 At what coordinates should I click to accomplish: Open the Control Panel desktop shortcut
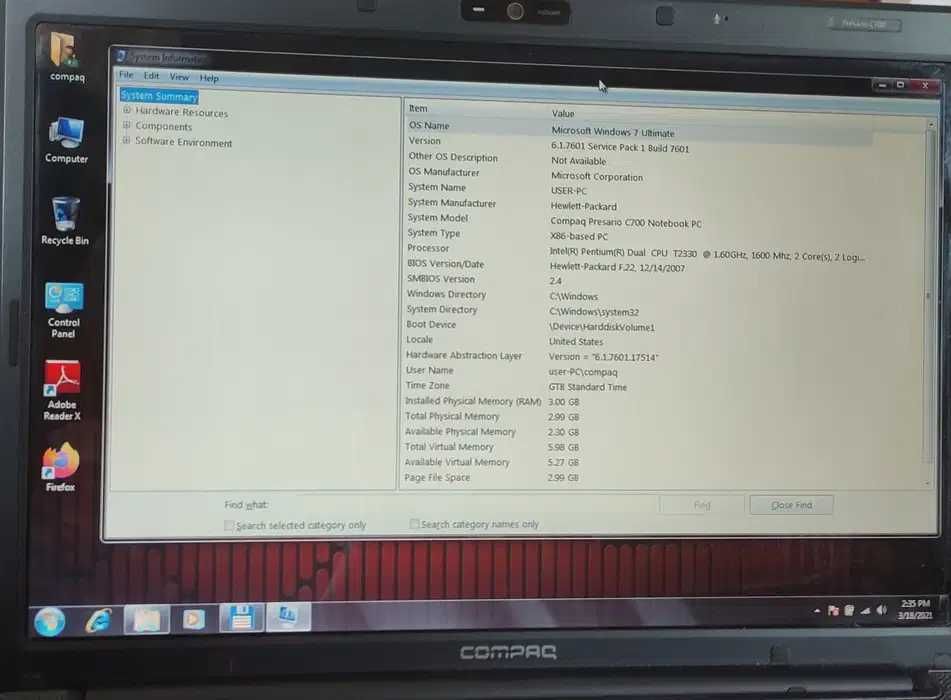[64, 309]
